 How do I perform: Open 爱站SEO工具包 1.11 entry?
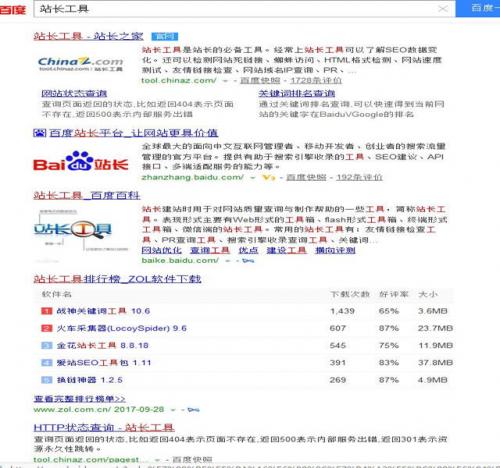pyautogui.click(x=104, y=363)
